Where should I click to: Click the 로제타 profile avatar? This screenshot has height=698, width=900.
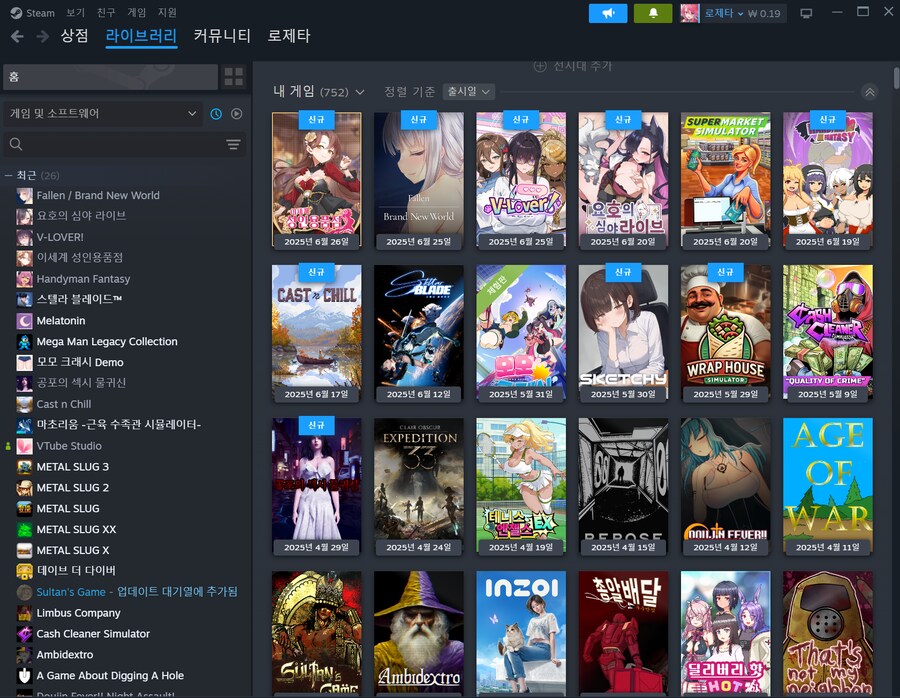tap(689, 13)
